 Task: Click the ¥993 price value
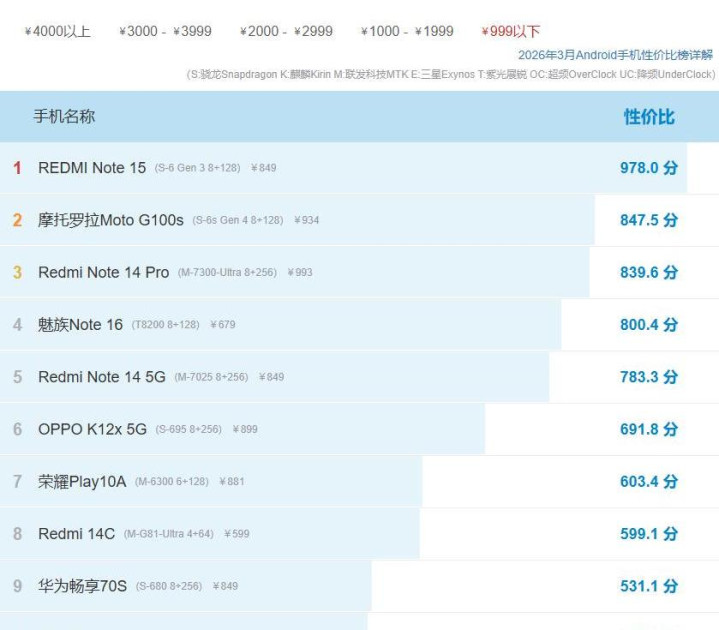click(x=300, y=272)
